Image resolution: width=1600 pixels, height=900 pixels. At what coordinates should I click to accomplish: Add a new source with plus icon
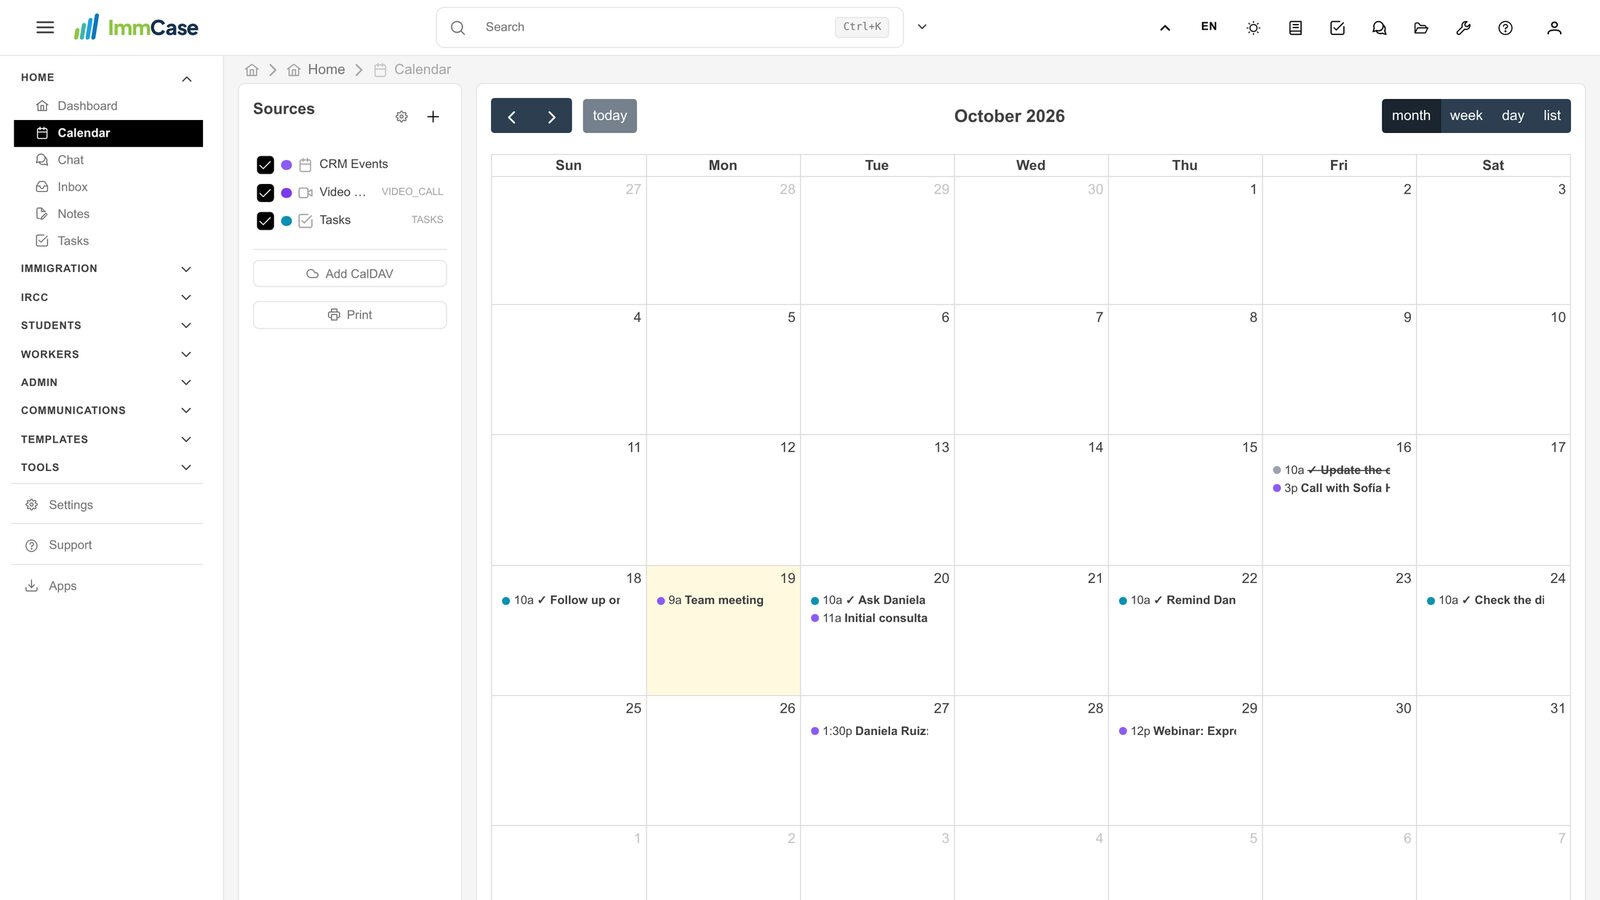click(433, 117)
